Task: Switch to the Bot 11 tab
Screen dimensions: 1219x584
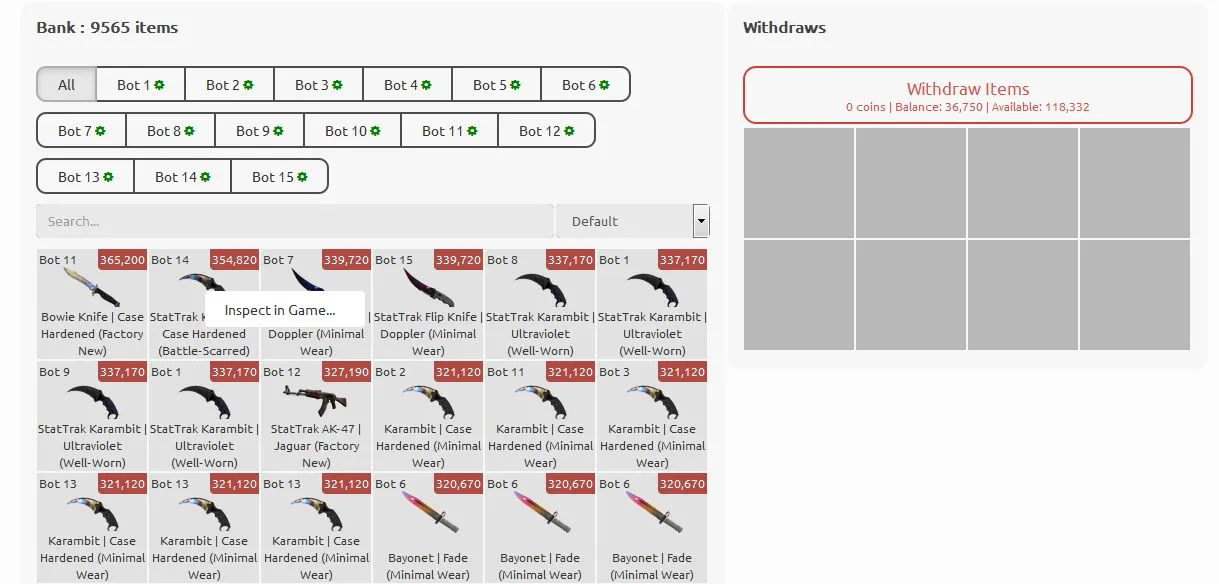Action: [x=449, y=130]
